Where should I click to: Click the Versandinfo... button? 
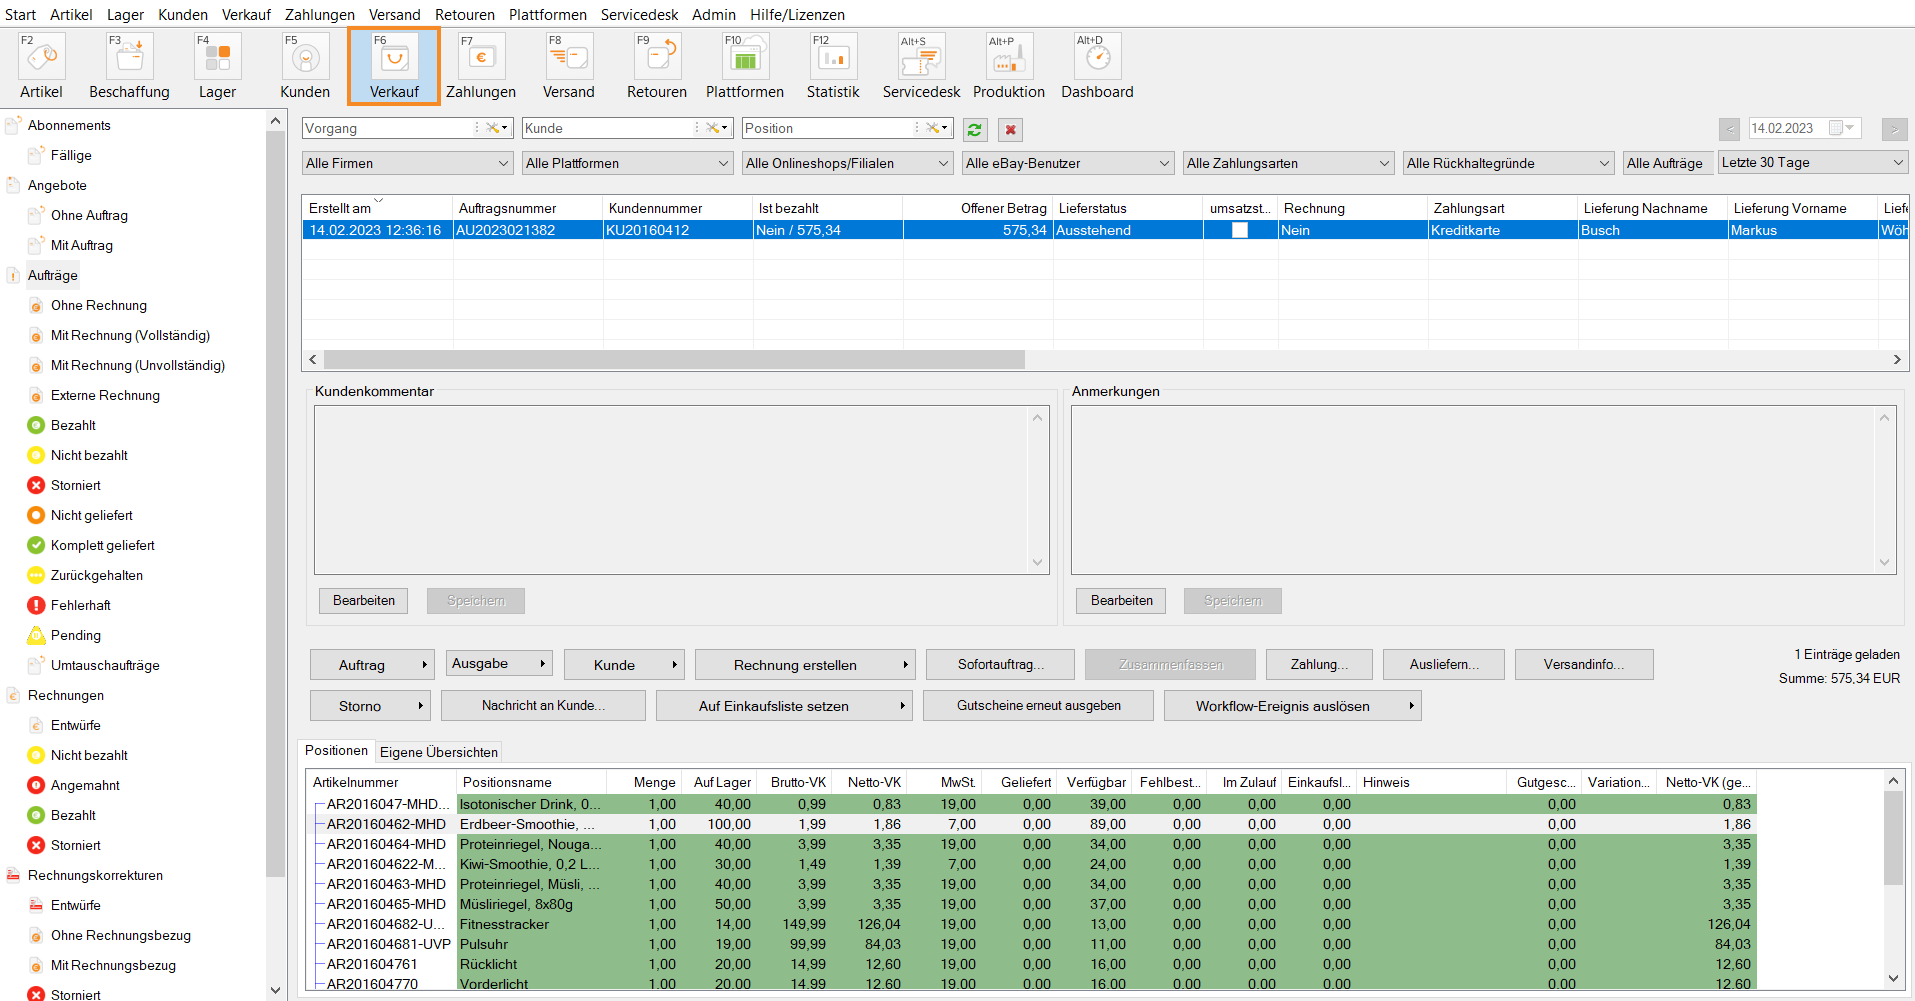tap(1583, 665)
